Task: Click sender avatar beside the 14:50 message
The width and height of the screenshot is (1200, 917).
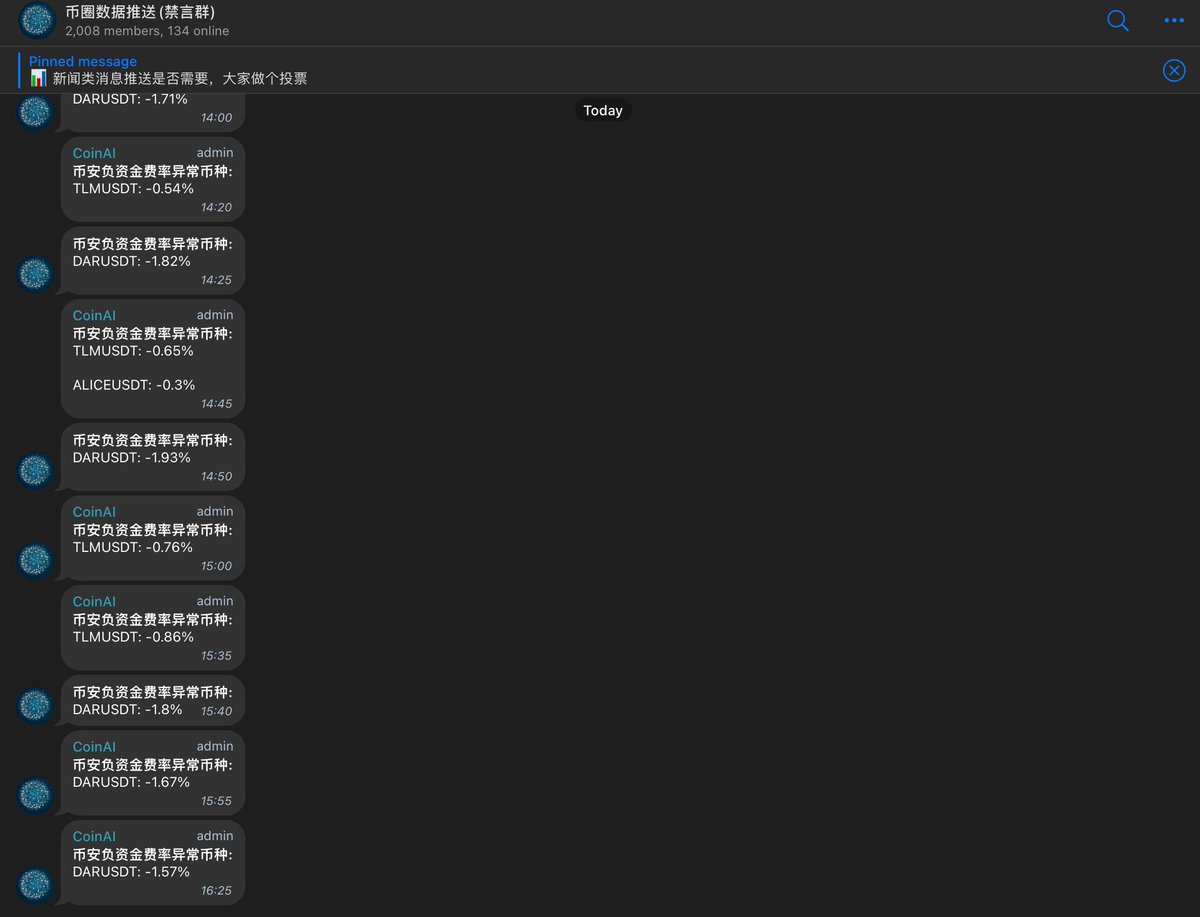Action: [x=36, y=471]
